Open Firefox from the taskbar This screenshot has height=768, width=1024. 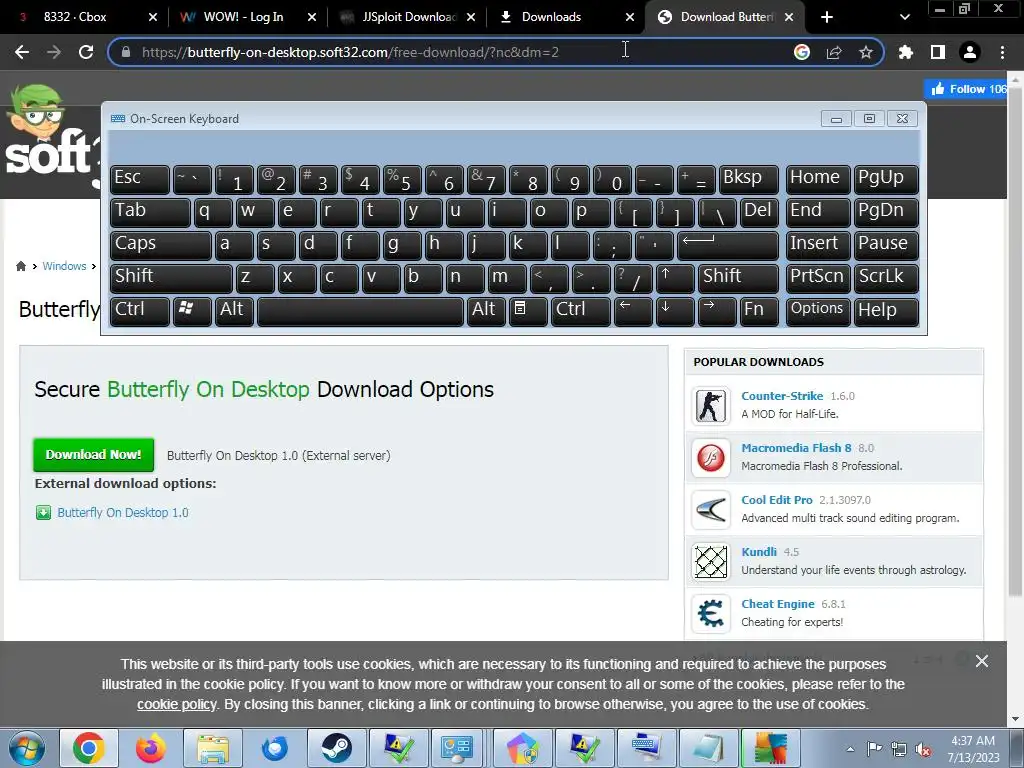pyautogui.click(x=151, y=748)
